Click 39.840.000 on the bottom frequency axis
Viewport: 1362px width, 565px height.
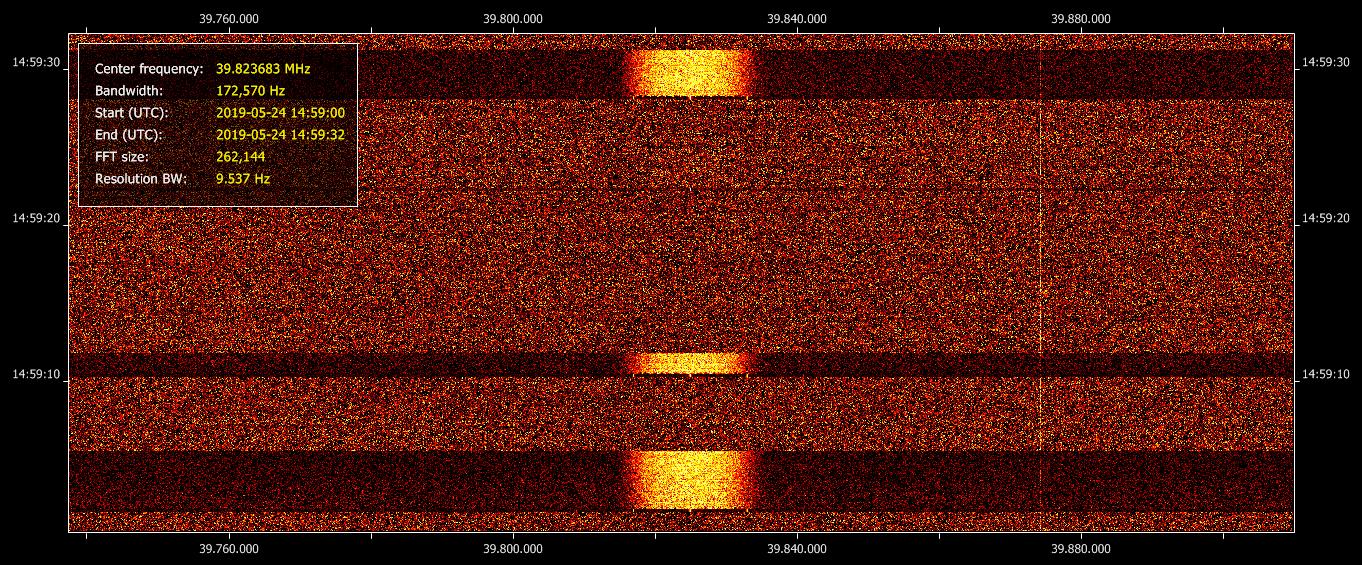pyautogui.click(x=797, y=548)
